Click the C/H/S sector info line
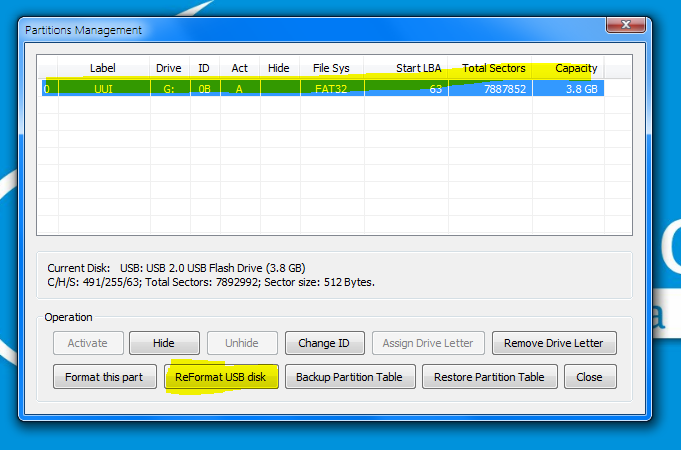Screen dimensions: 681x450 coord(211,282)
